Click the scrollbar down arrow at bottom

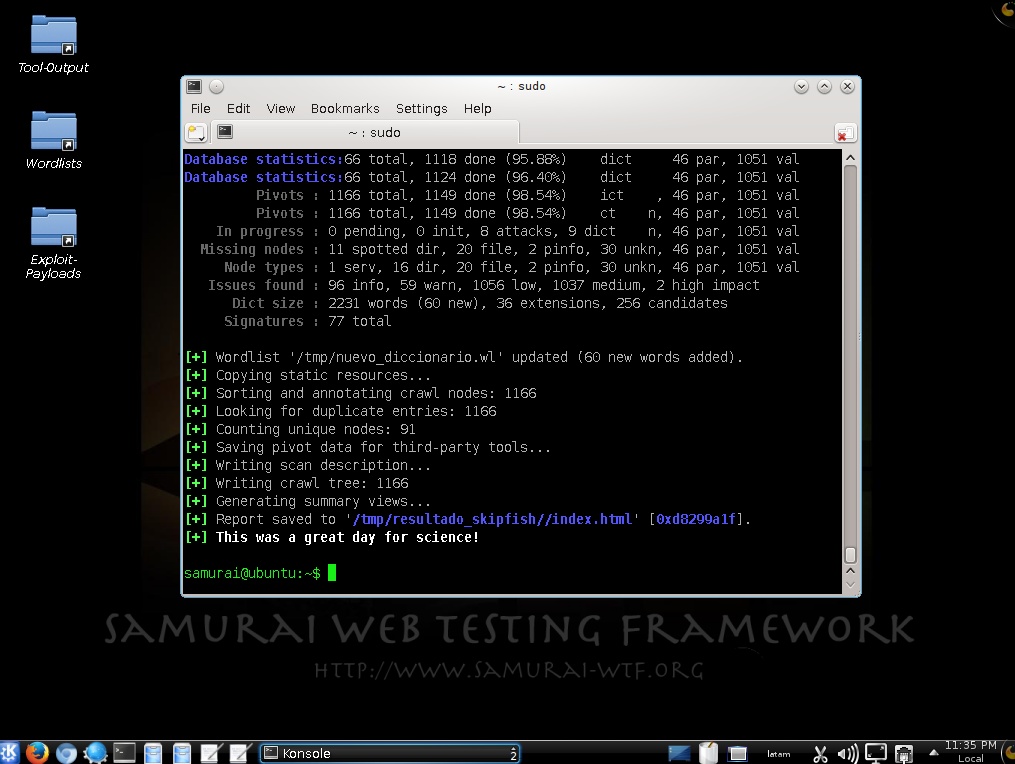[x=851, y=585]
